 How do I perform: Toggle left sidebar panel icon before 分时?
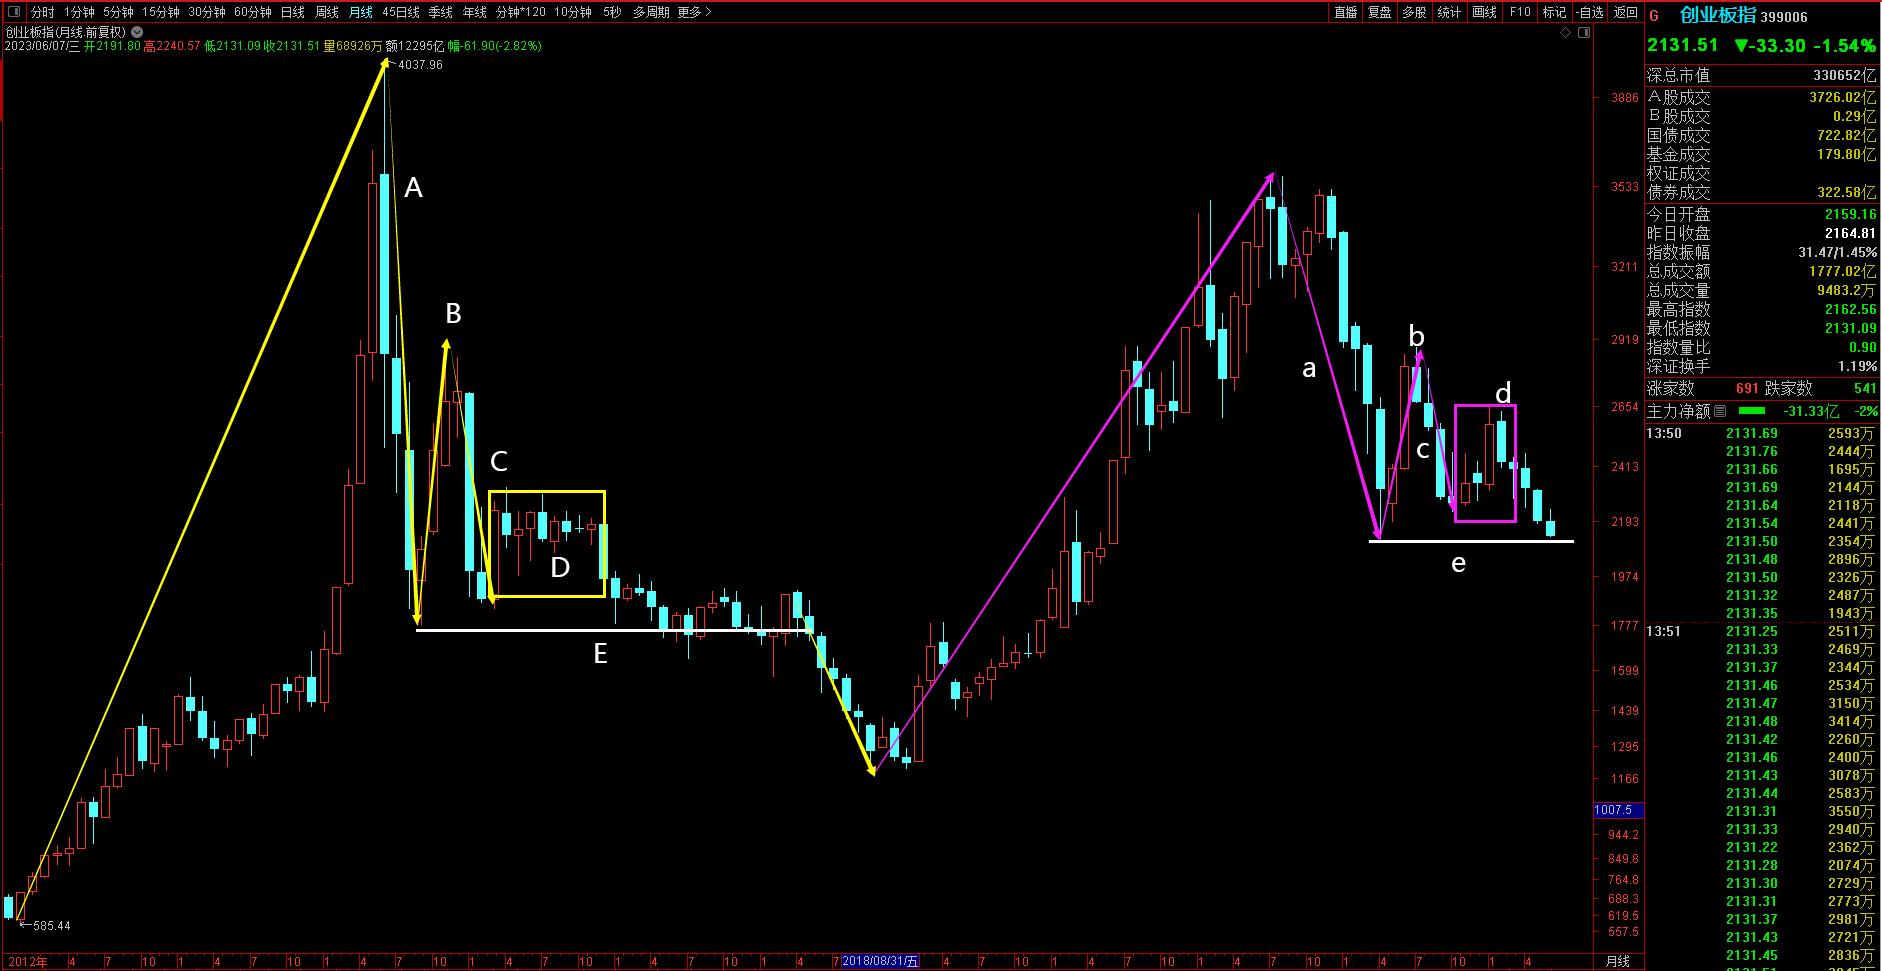15,12
